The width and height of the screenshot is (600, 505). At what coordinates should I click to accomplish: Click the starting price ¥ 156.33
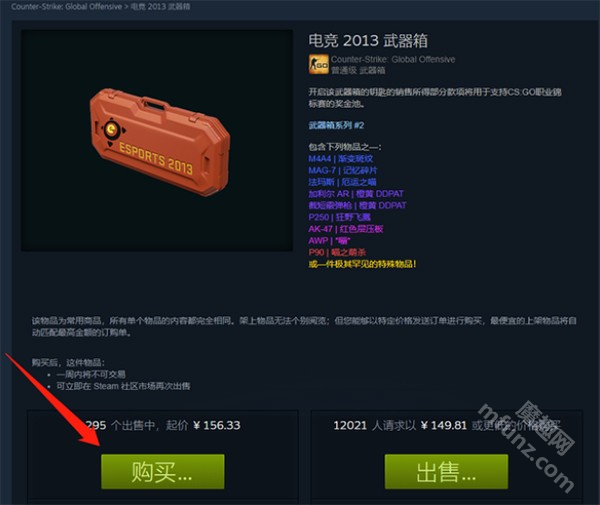(x=217, y=425)
